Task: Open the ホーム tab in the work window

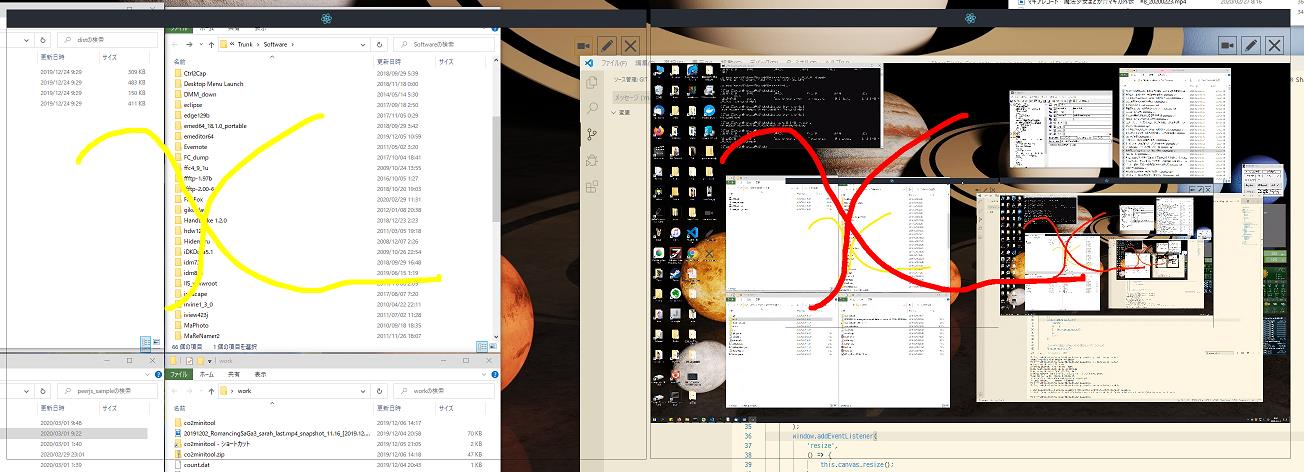Action: (x=206, y=374)
